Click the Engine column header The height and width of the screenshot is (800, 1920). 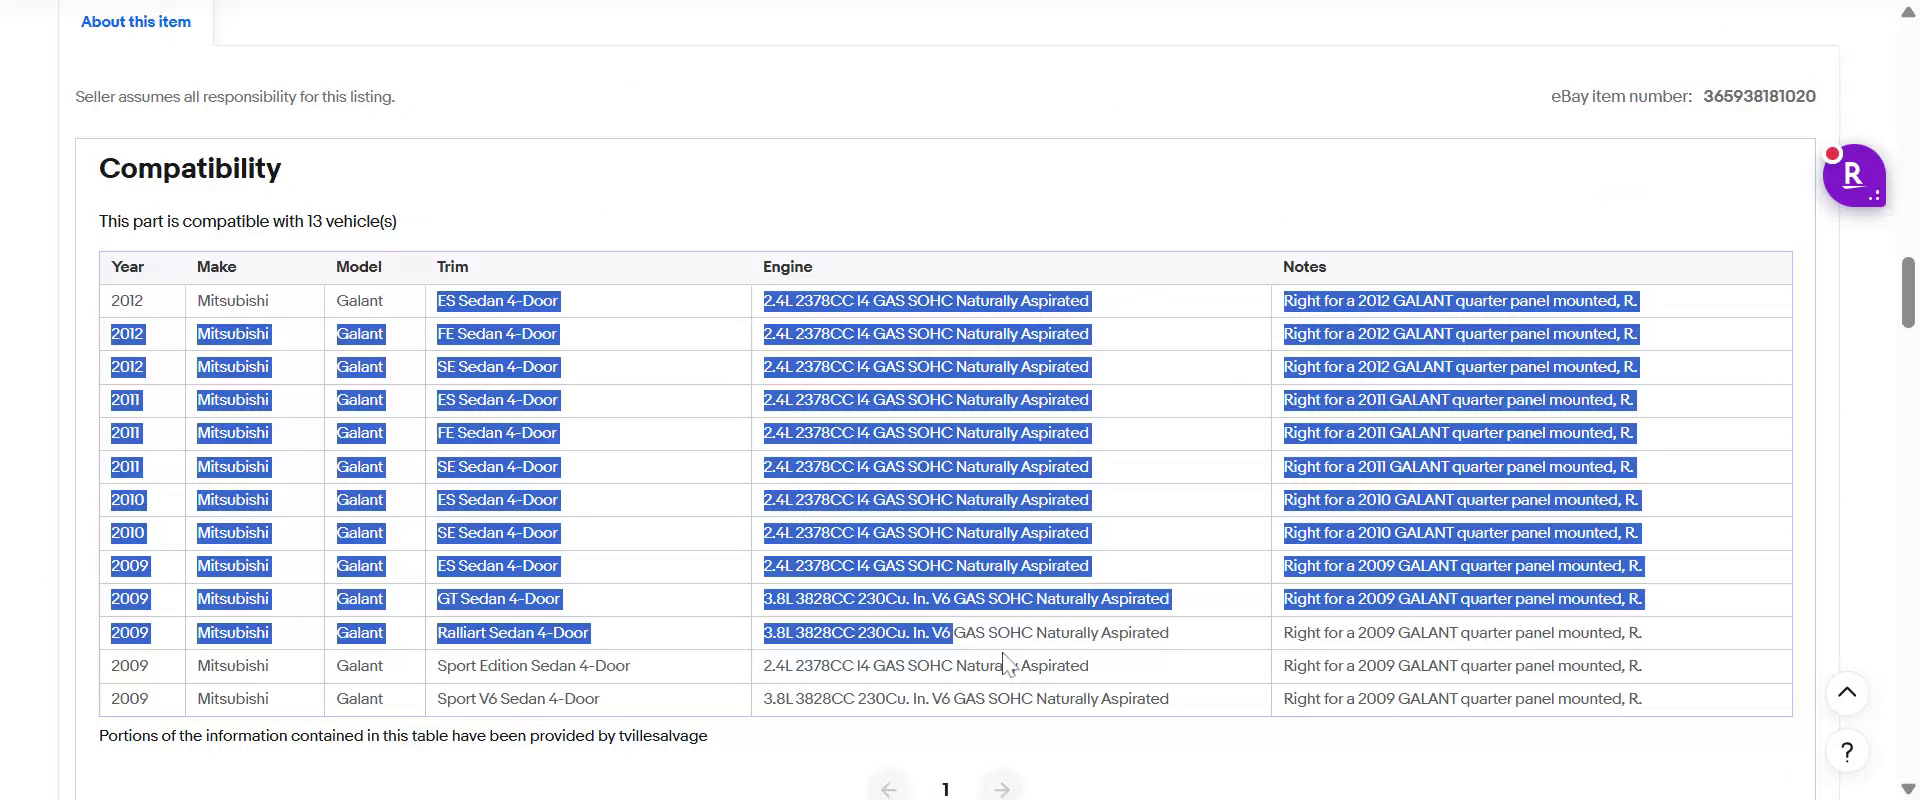tap(787, 267)
